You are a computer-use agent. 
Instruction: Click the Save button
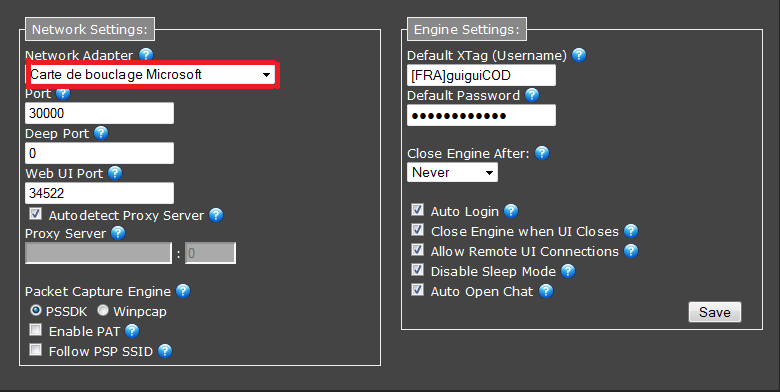pos(715,312)
